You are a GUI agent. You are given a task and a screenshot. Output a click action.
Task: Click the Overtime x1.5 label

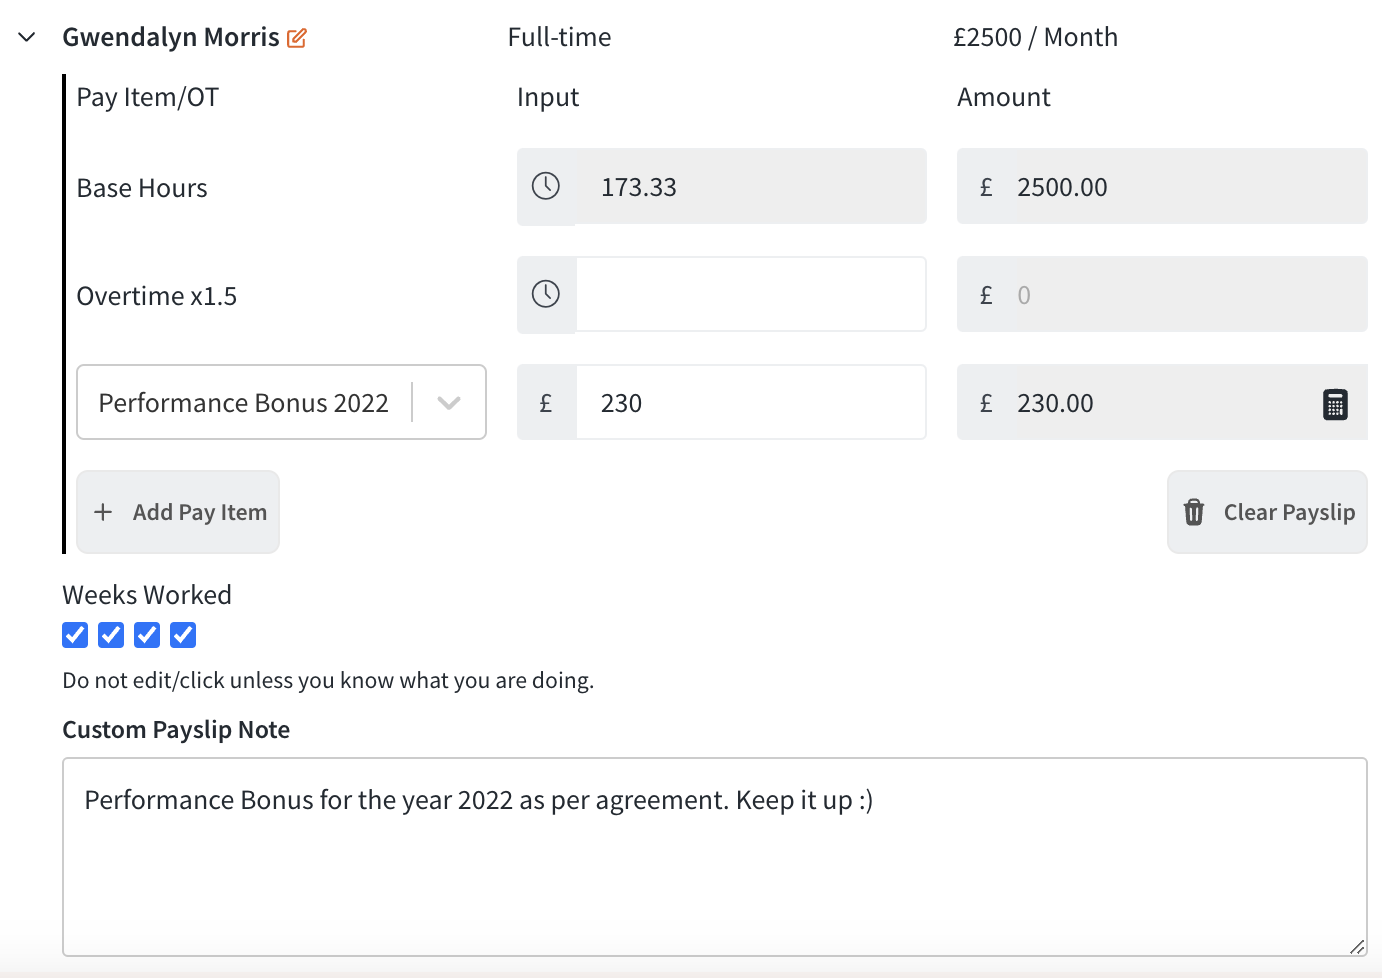157,296
